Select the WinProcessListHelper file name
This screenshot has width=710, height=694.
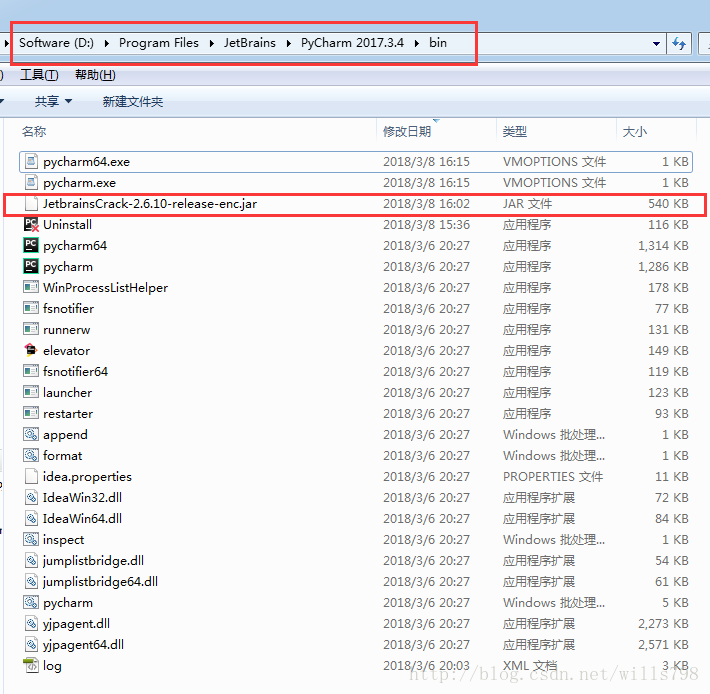pyautogui.click(x=106, y=287)
